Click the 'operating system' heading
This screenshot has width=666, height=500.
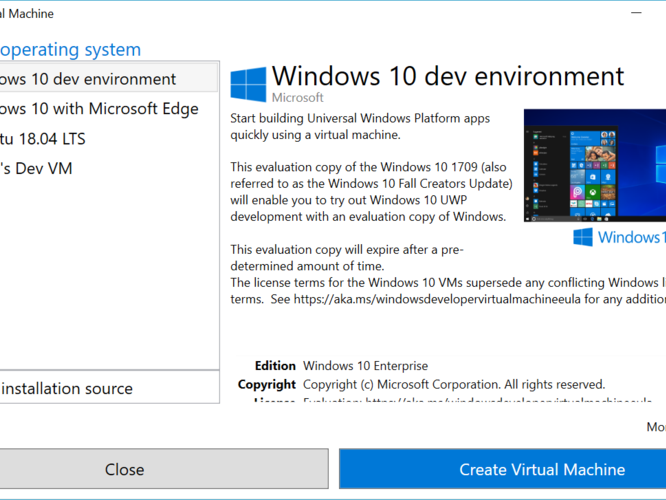point(70,50)
